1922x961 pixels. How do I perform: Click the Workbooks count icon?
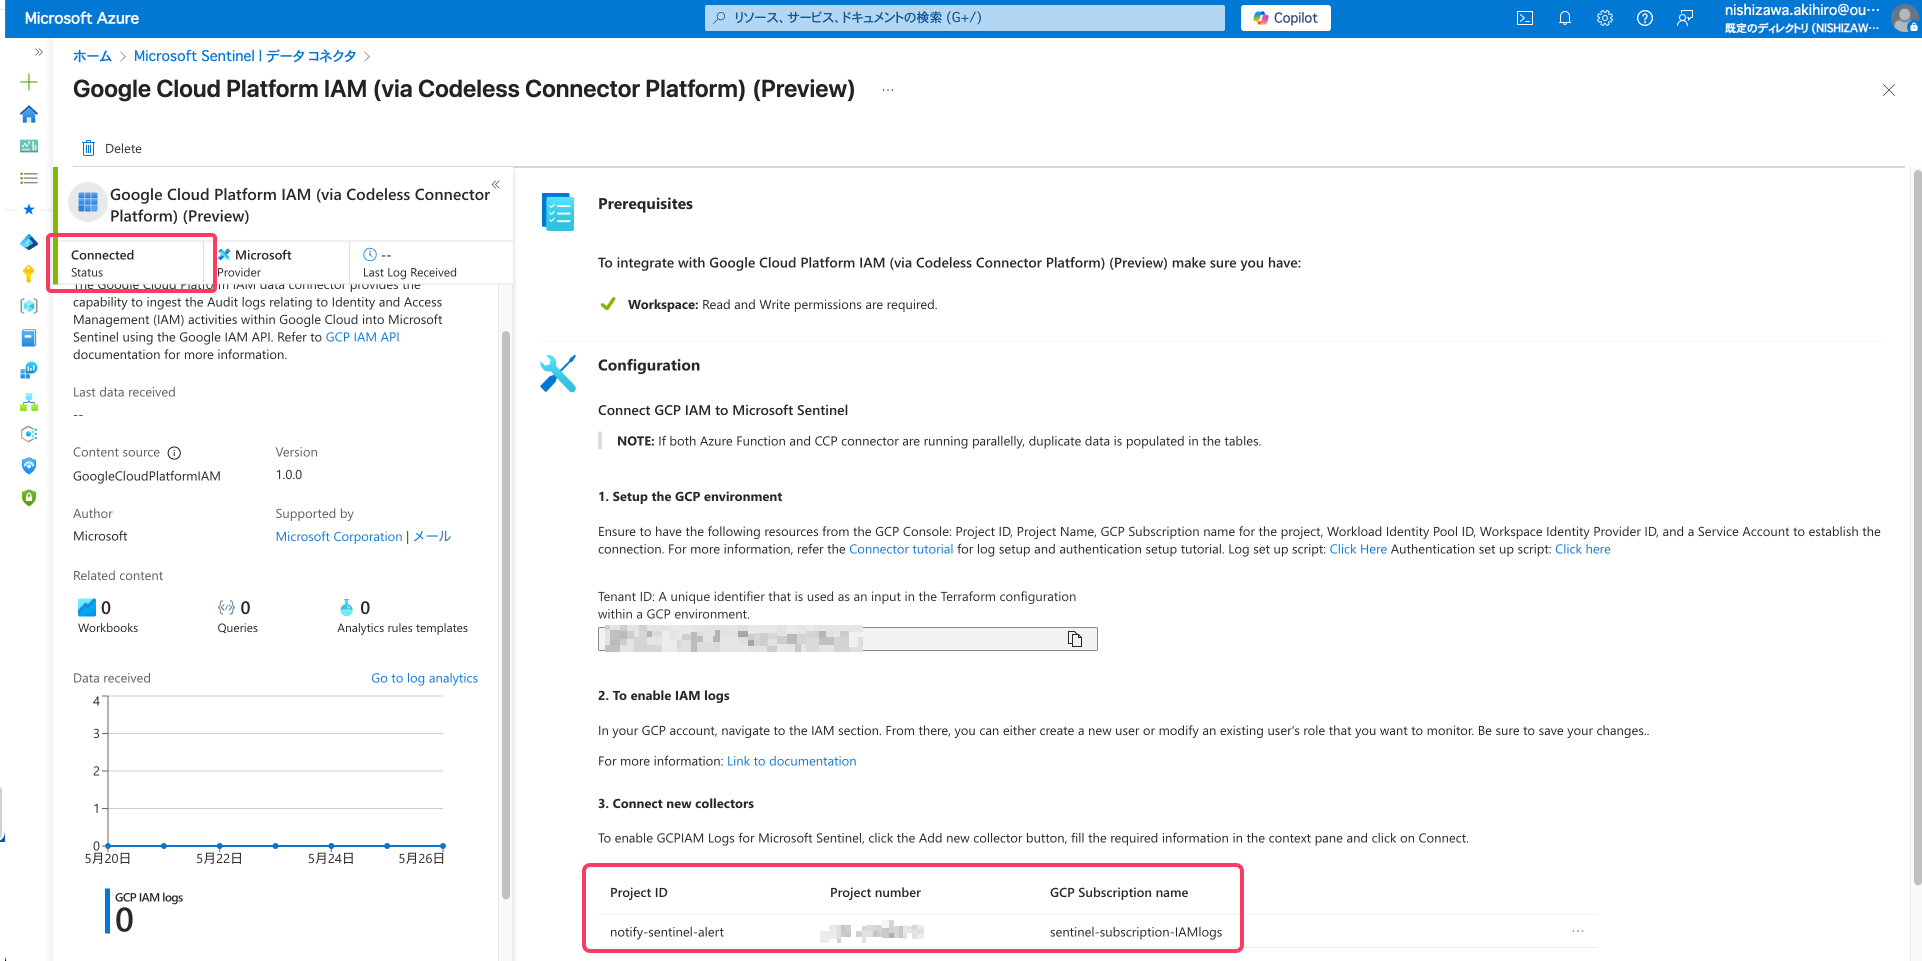(87, 608)
